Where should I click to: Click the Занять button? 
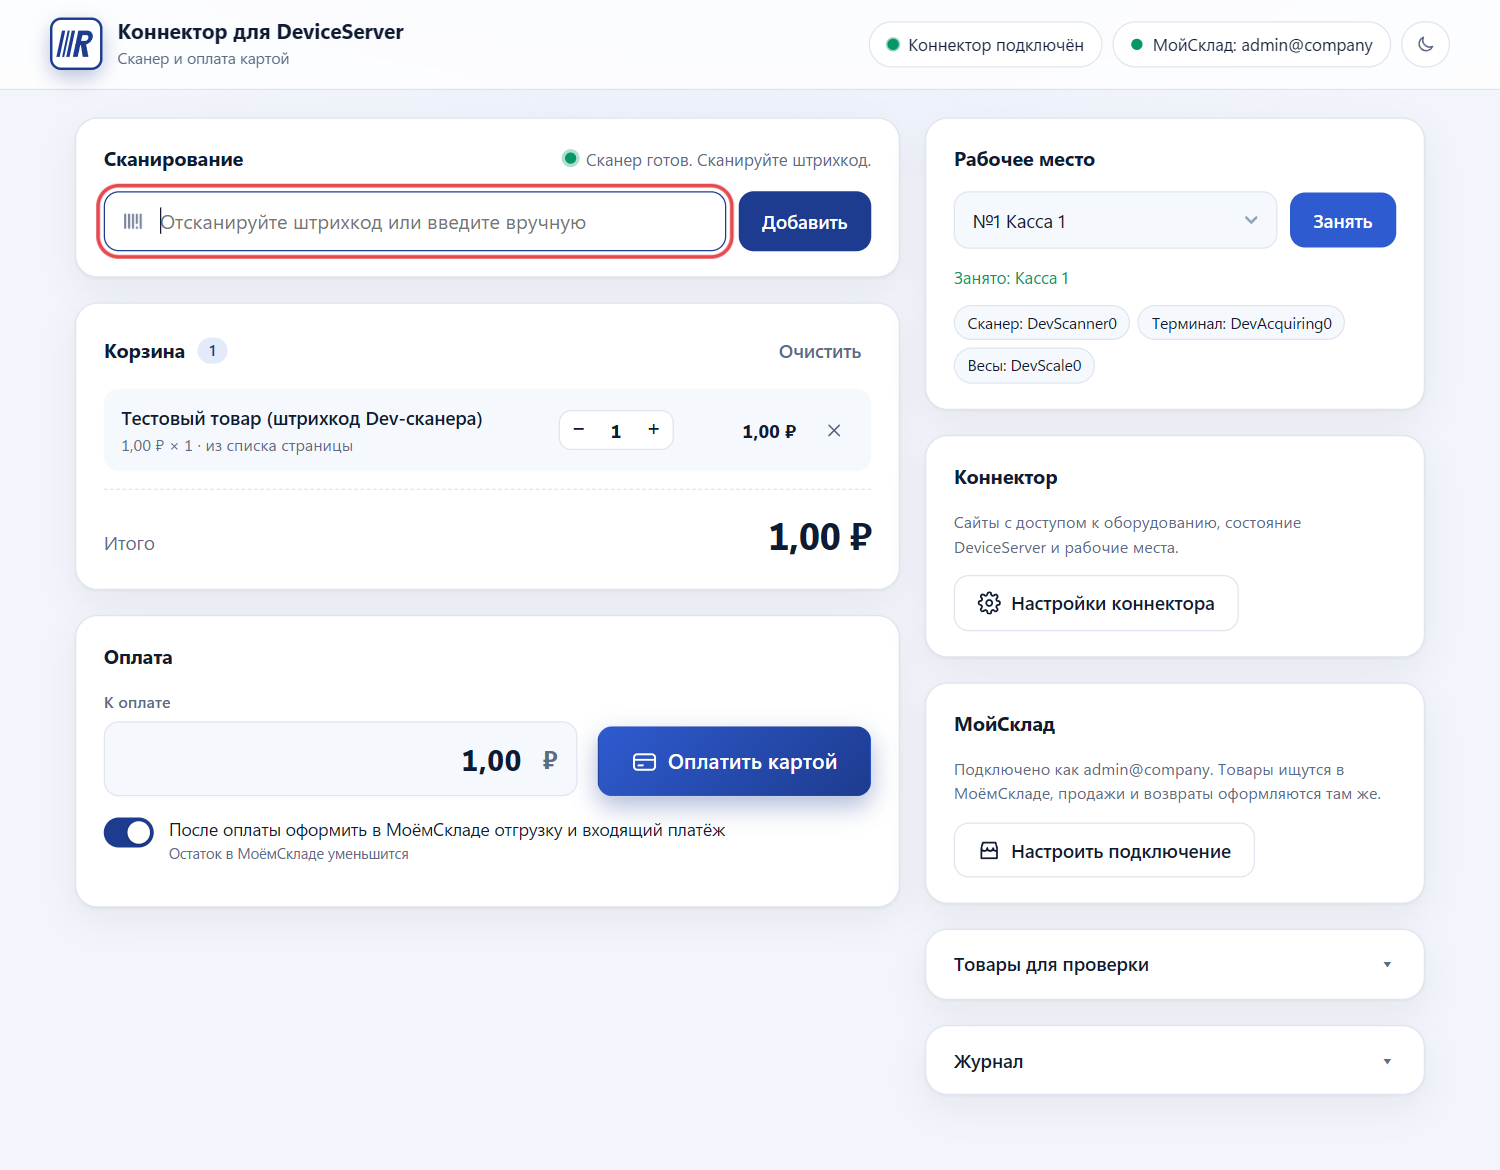(1342, 221)
